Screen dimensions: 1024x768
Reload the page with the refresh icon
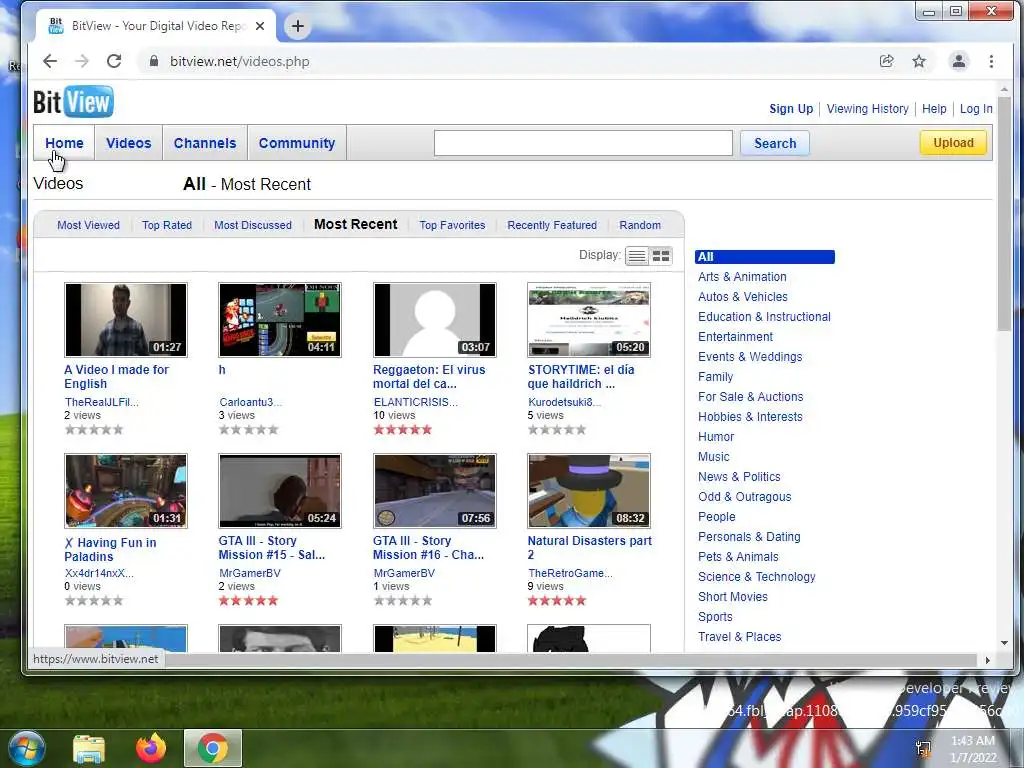(114, 61)
